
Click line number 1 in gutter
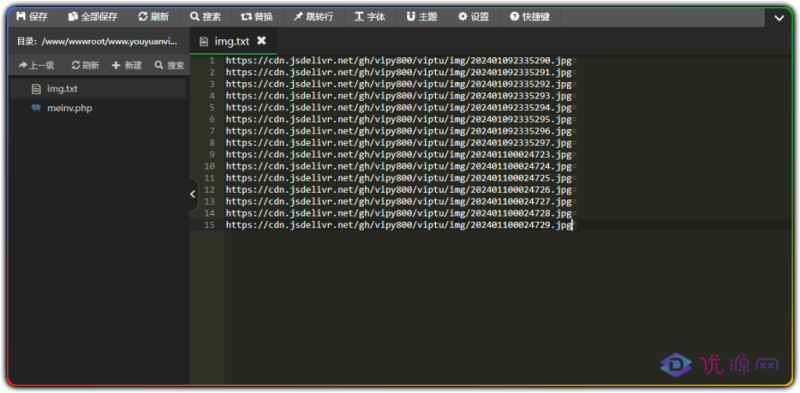pos(212,61)
